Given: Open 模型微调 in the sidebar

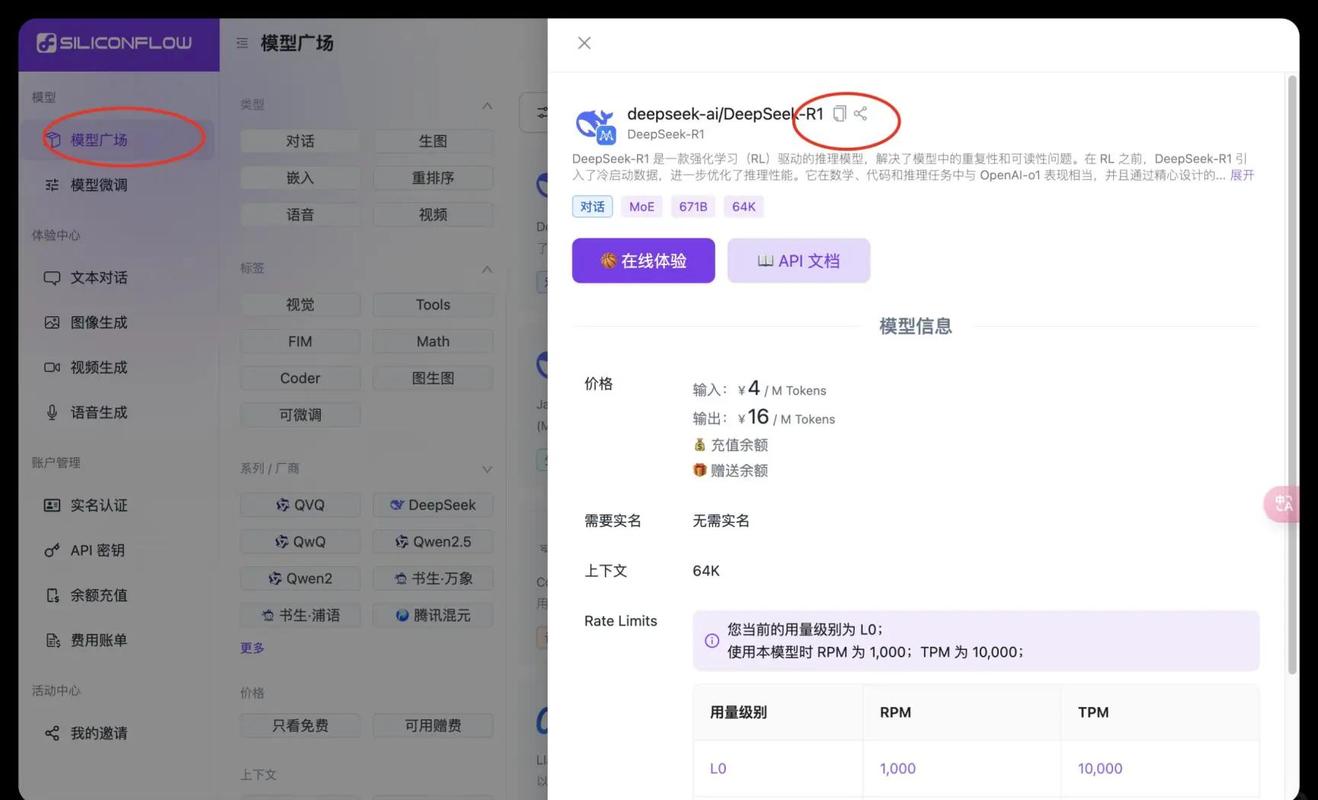Looking at the screenshot, I should point(116,185).
